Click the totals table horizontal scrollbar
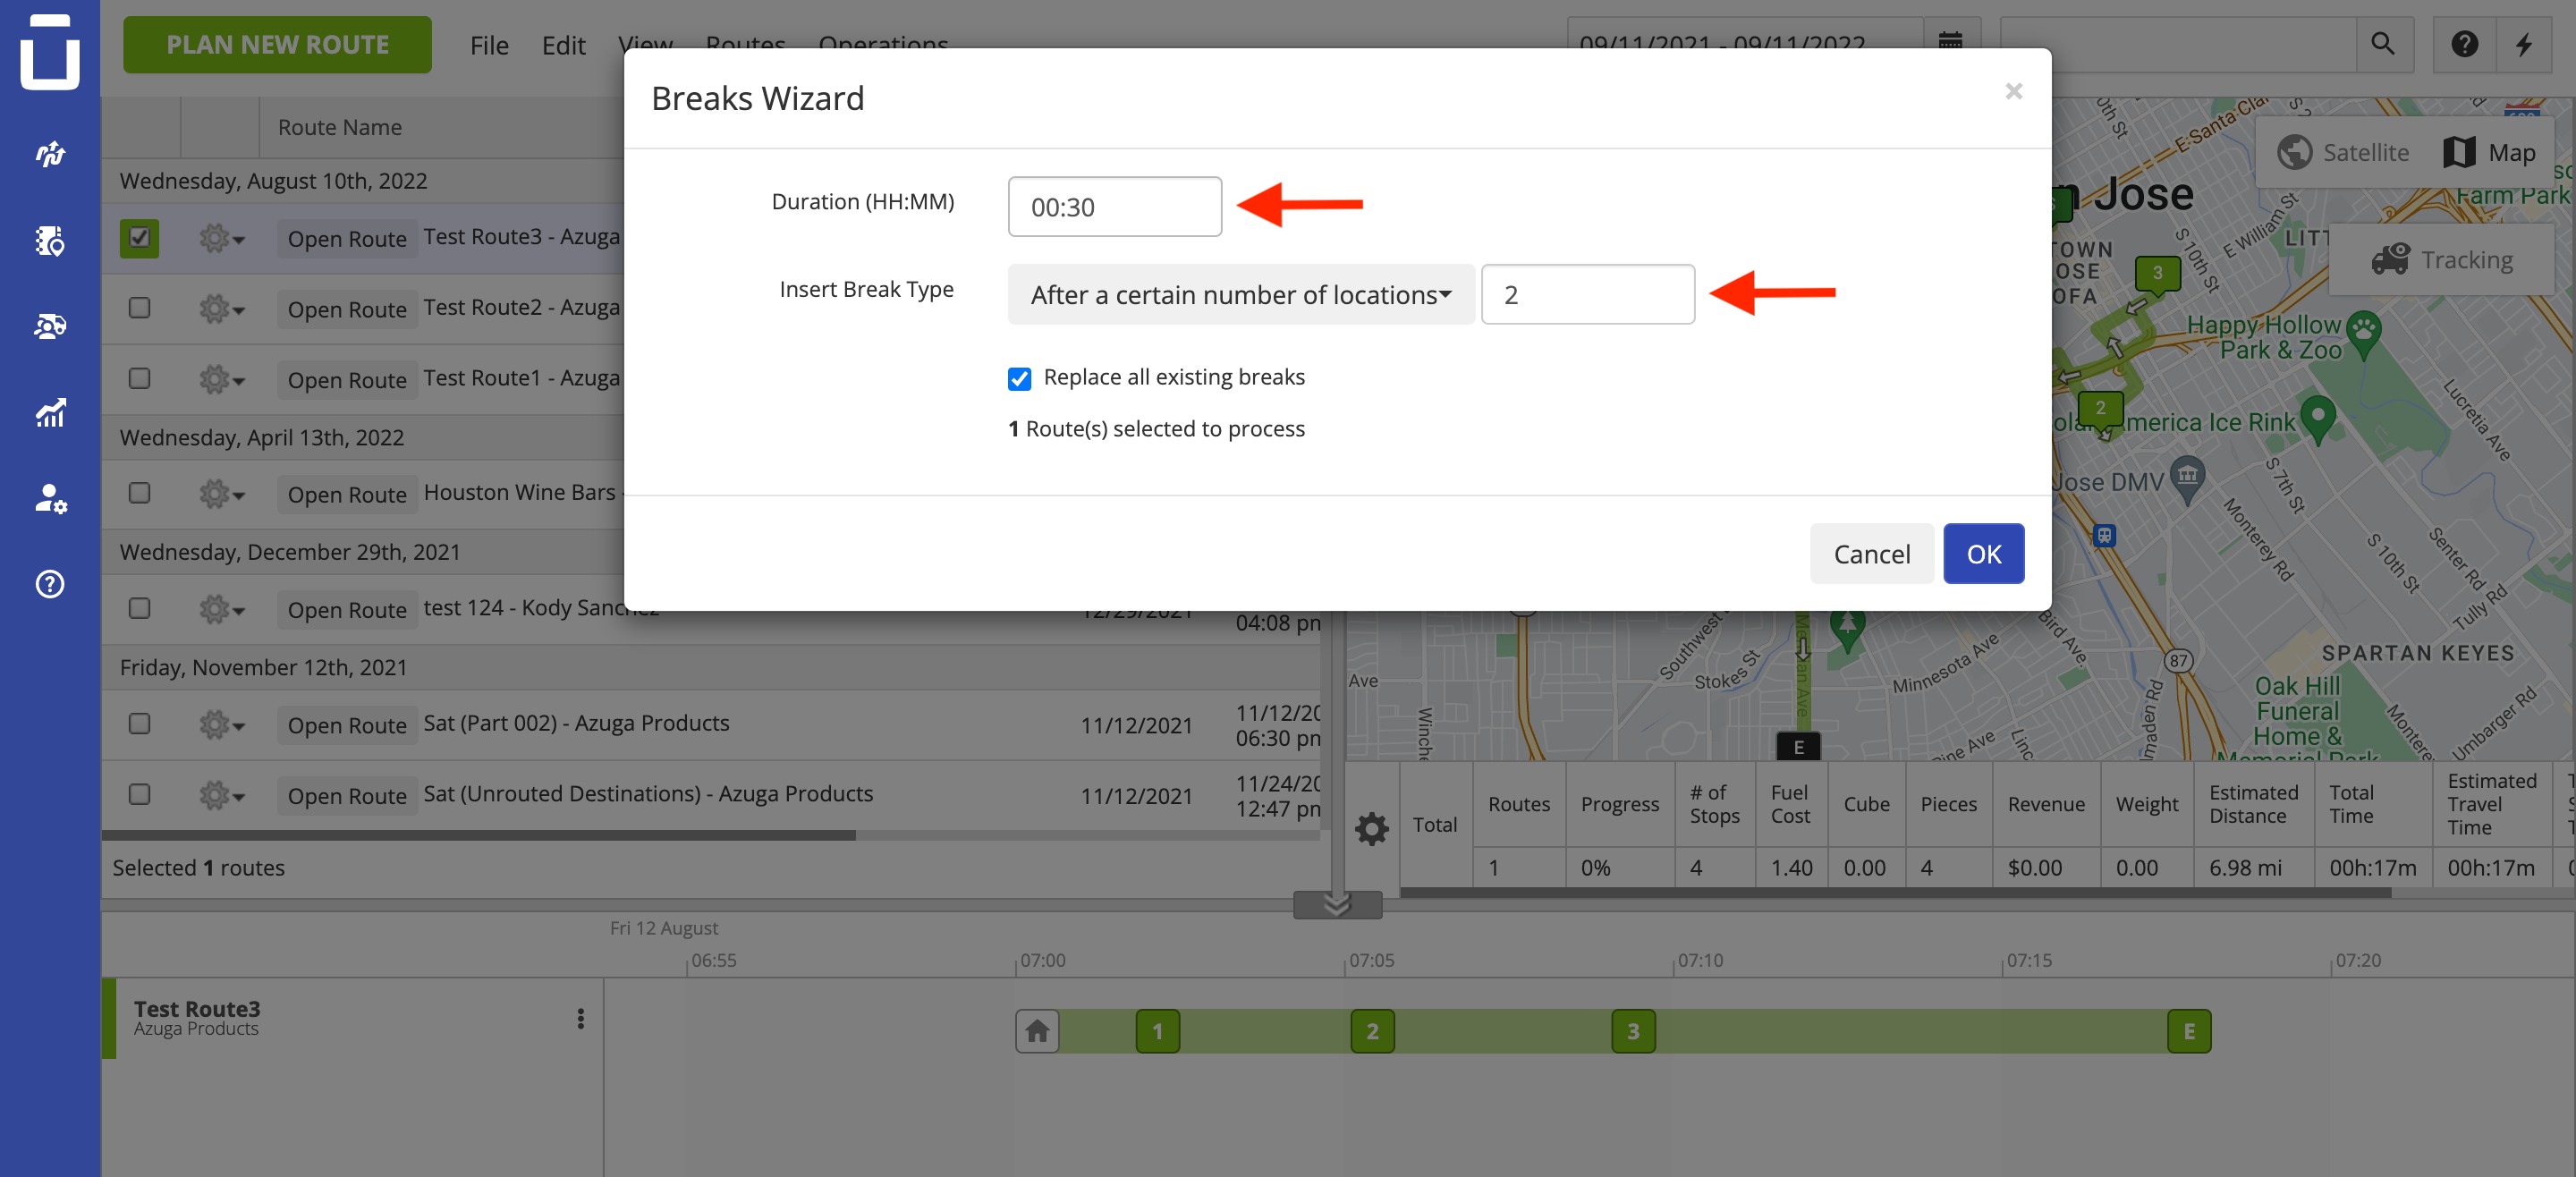 tap(1895, 892)
